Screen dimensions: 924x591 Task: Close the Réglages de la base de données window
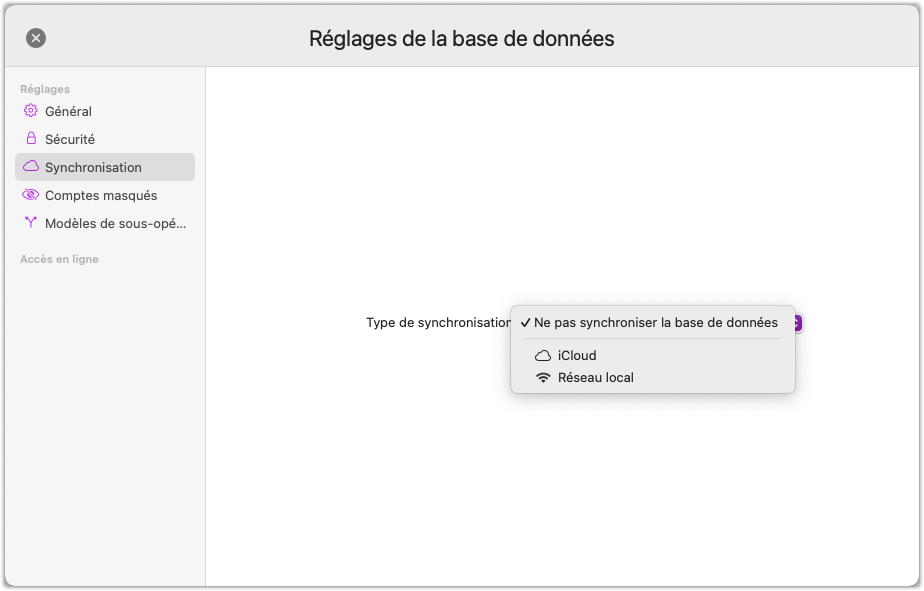36,38
